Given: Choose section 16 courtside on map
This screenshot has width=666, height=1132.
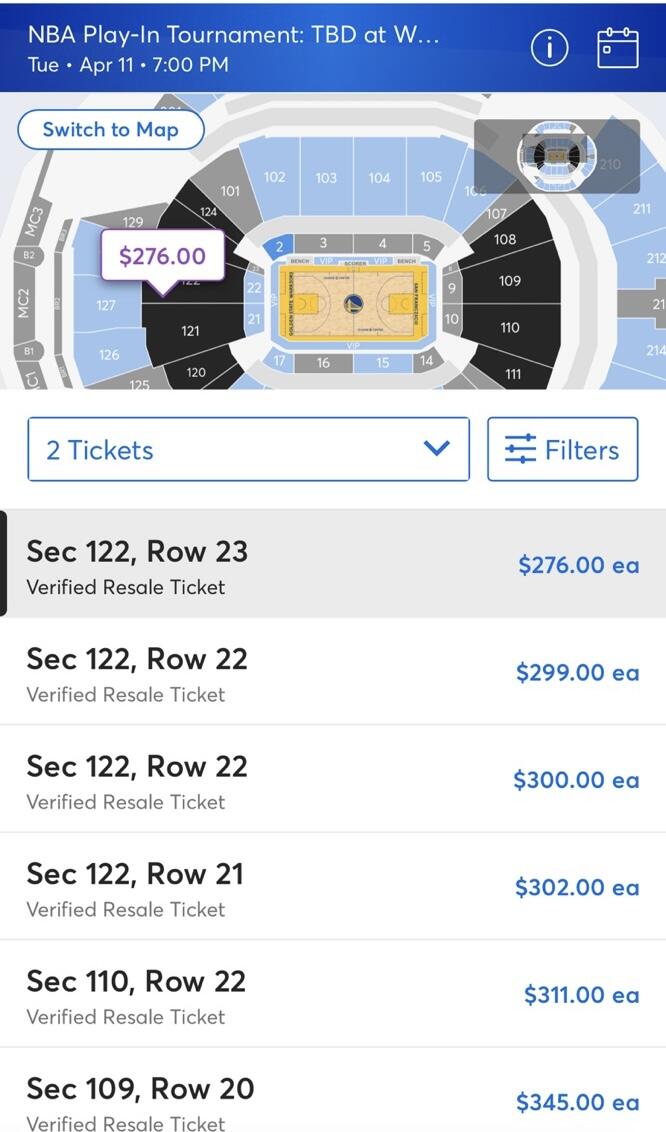Looking at the screenshot, I should pos(323,363).
